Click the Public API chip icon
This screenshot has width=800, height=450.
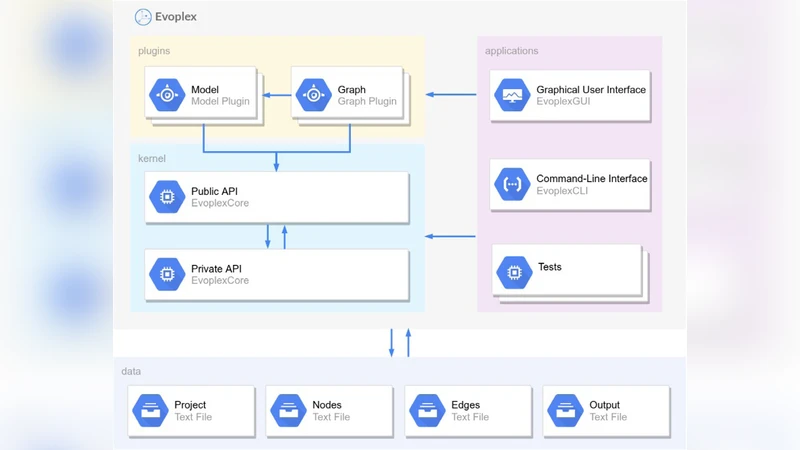point(167,197)
